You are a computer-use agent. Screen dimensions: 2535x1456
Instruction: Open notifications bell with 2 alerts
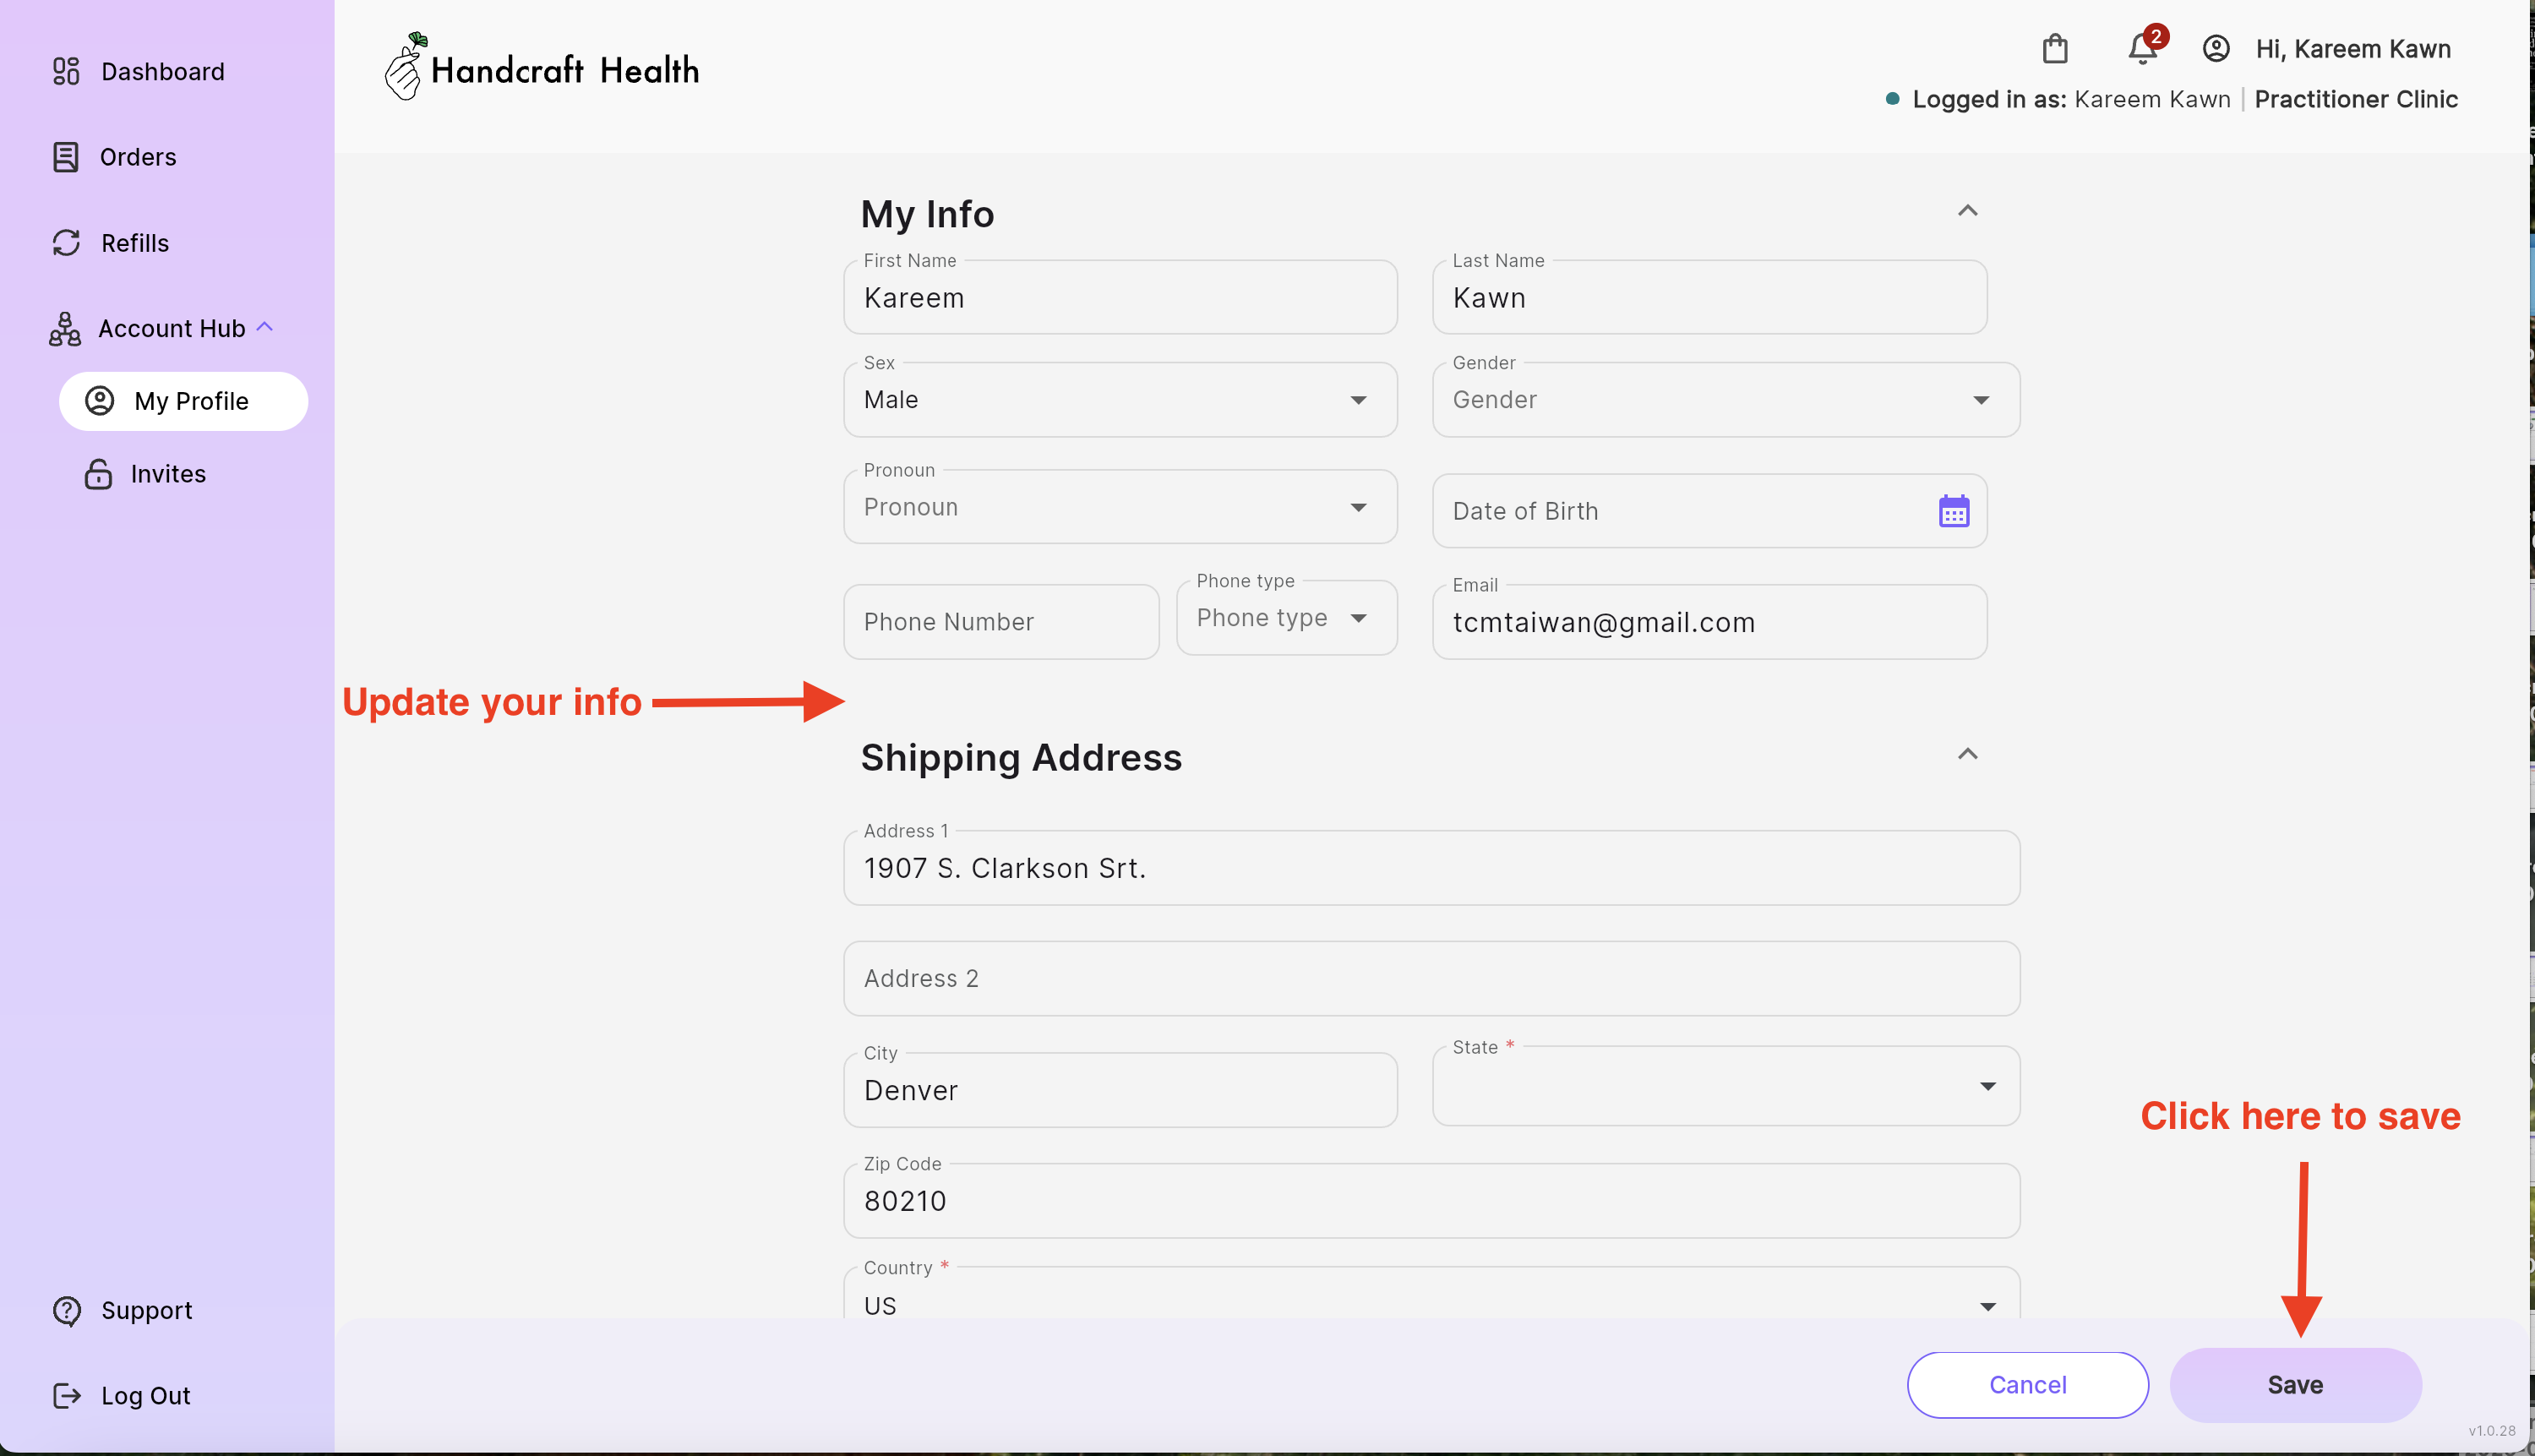pyautogui.click(x=2141, y=48)
